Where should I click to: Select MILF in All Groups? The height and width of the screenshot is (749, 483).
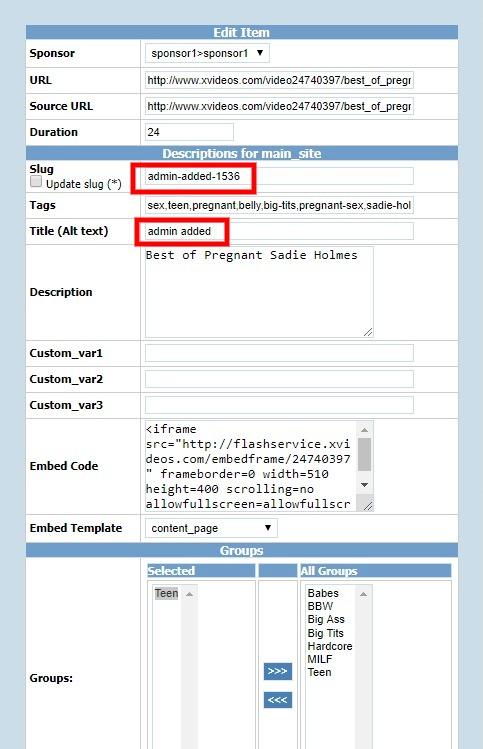320,659
